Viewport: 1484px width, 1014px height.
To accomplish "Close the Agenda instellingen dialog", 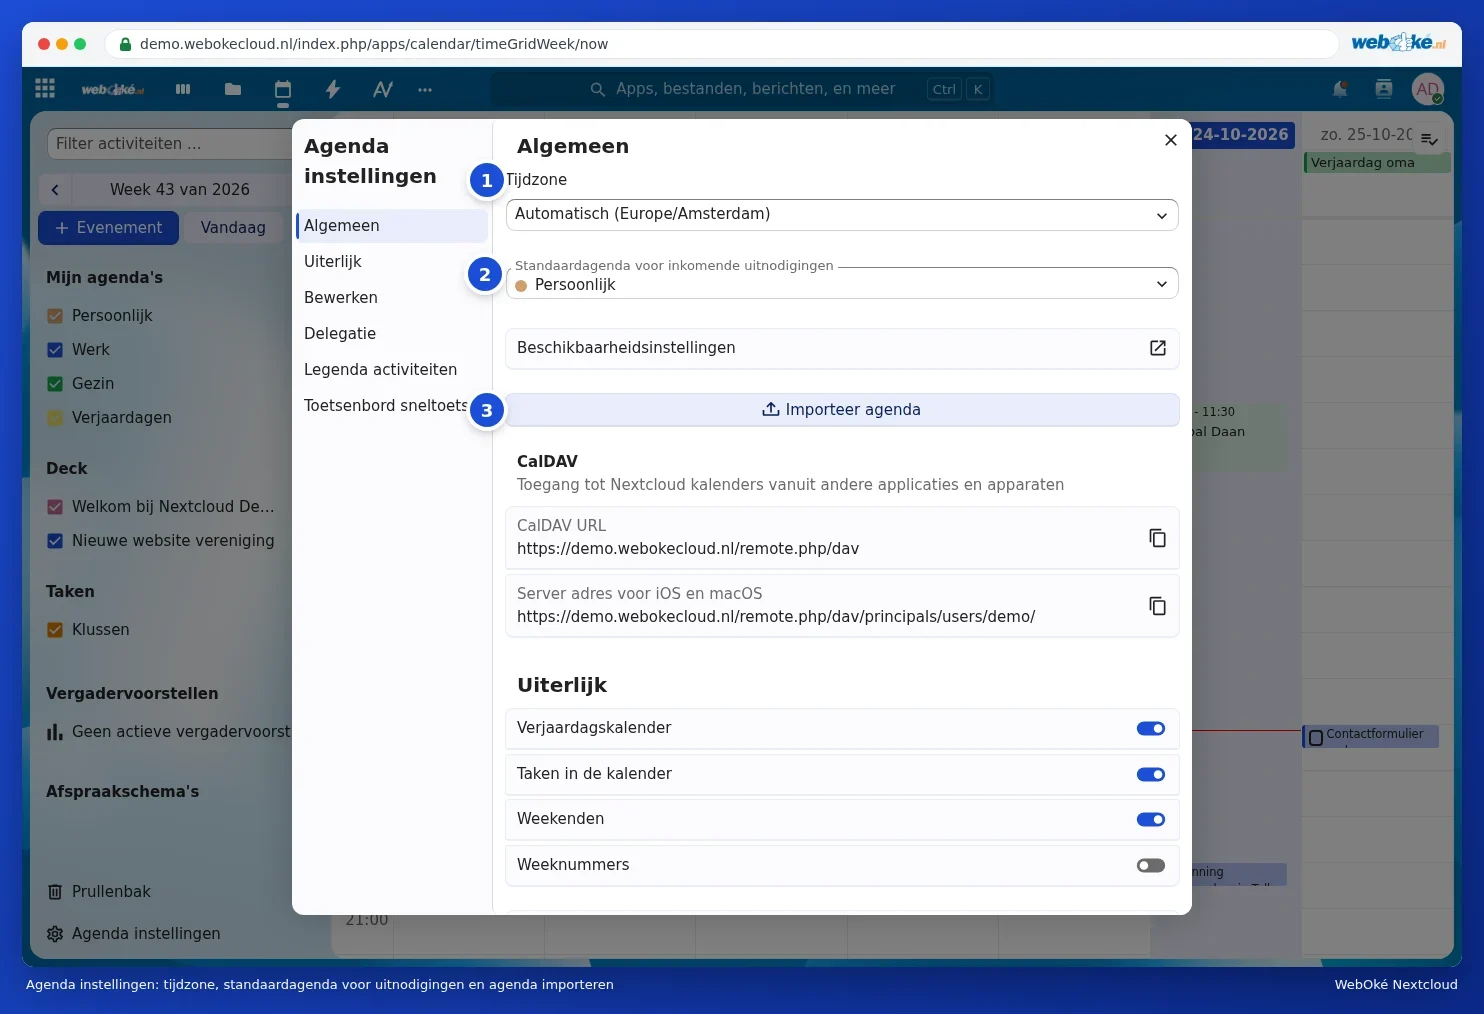I will (1171, 140).
